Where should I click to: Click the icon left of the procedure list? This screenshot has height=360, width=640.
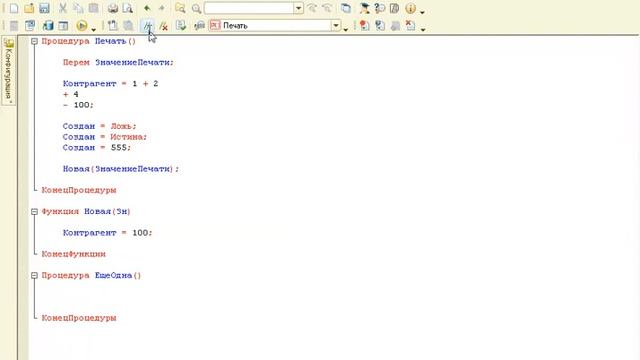(x=200, y=26)
